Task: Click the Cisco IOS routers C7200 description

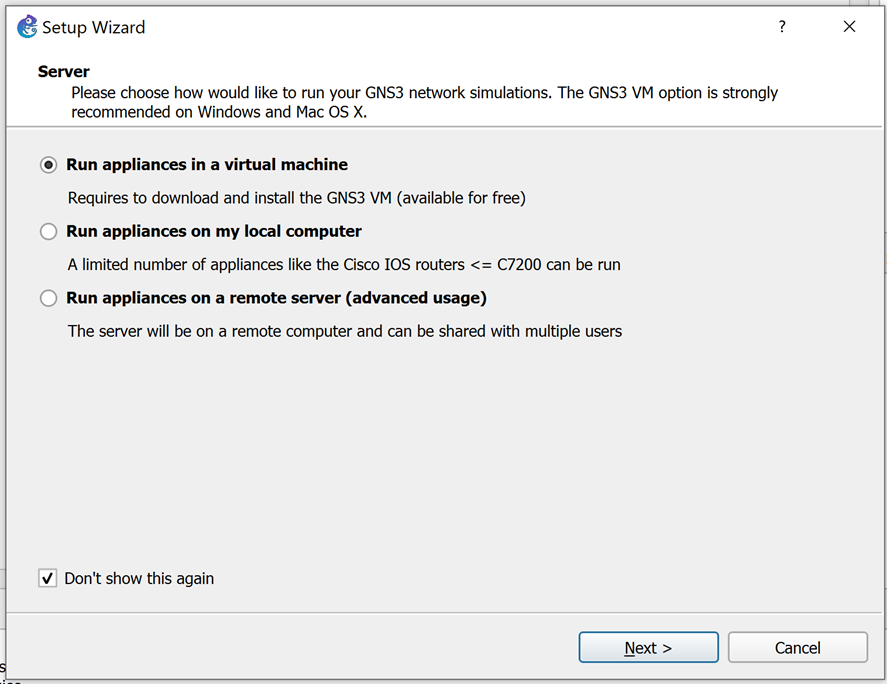Action: point(344,265)
